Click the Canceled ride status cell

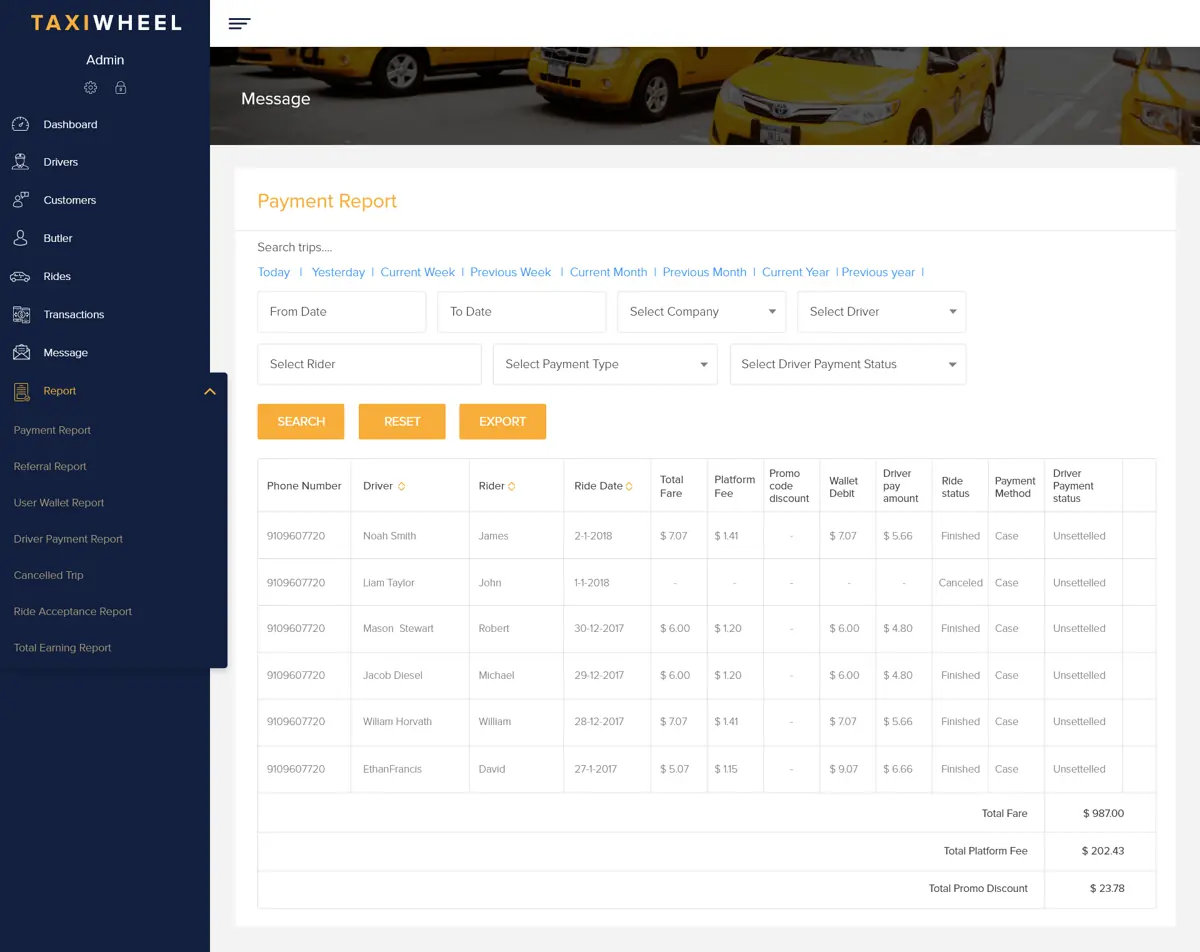960,583
